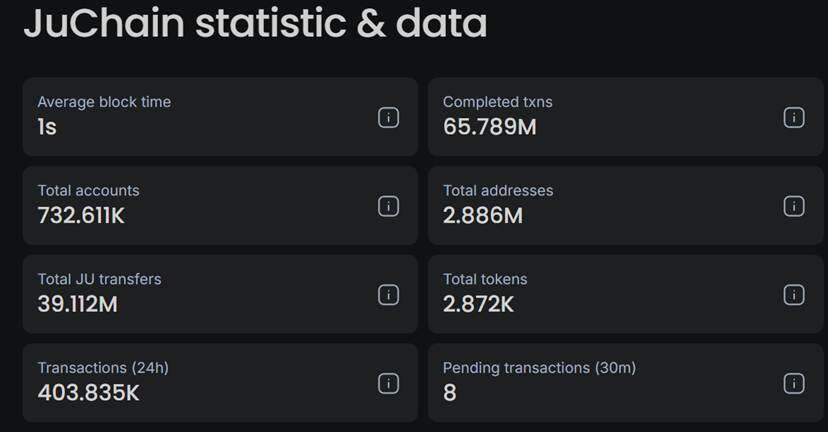Select the 2.872K total tokens value
828x432 pixels.
tap(479, 304)
